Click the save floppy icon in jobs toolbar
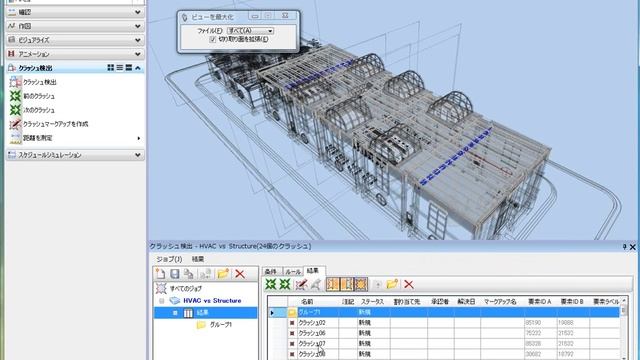 [x=175, y=274]
